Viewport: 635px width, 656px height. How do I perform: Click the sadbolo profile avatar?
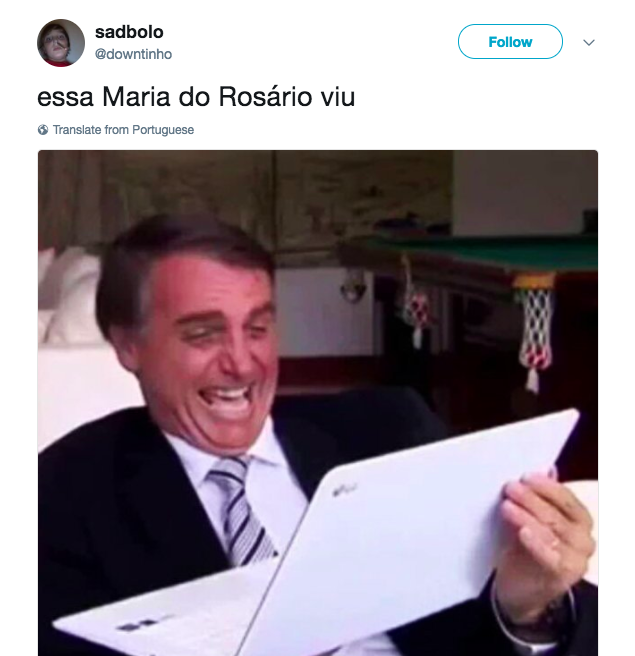[61, 43]
